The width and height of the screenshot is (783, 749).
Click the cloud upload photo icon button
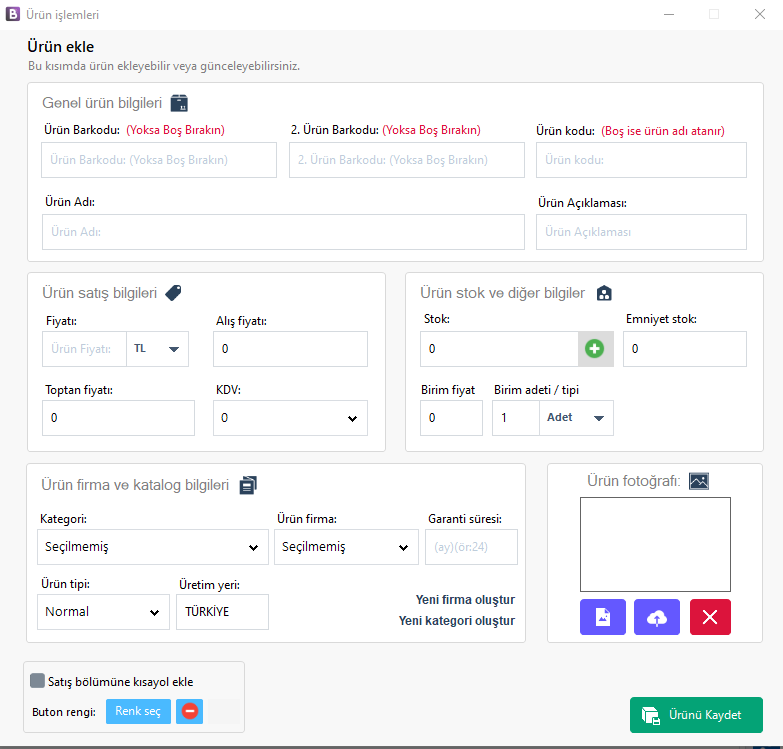click(x=656, y=617)
